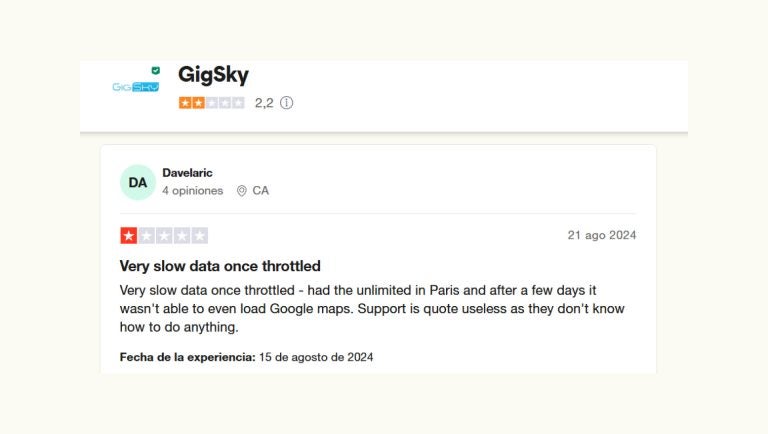Click the first orange star under GigSky

[x=185, y=102]
